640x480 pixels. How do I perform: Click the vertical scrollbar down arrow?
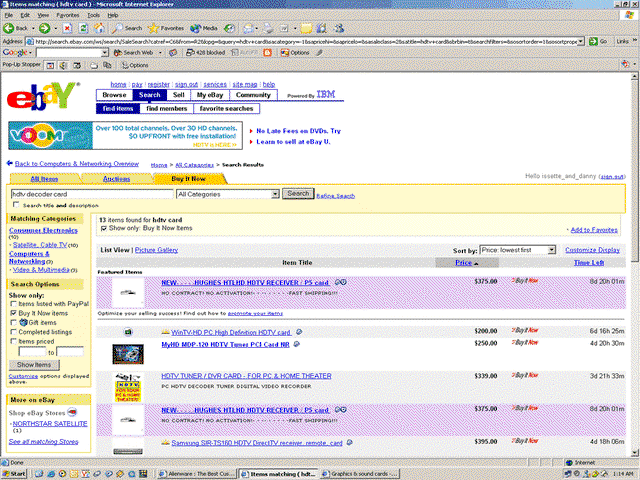point(635,452)
